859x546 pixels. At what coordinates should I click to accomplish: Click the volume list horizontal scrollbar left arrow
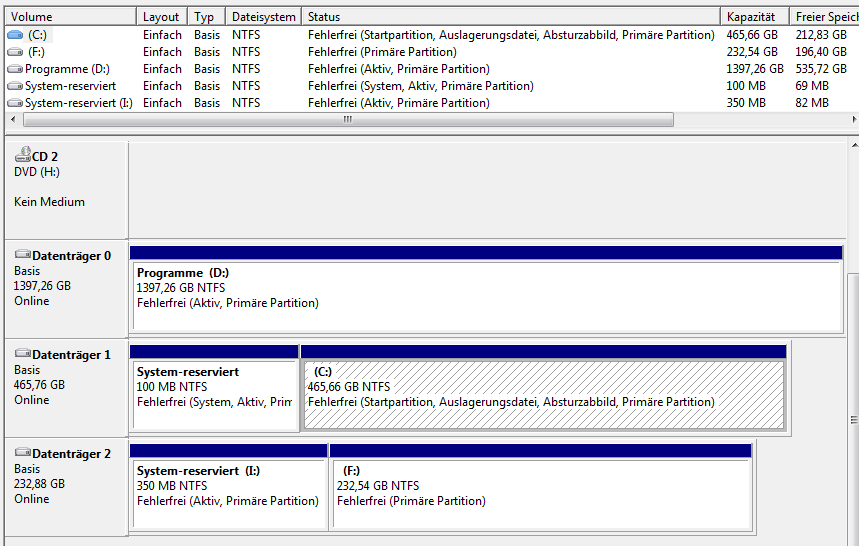[14, 119]
